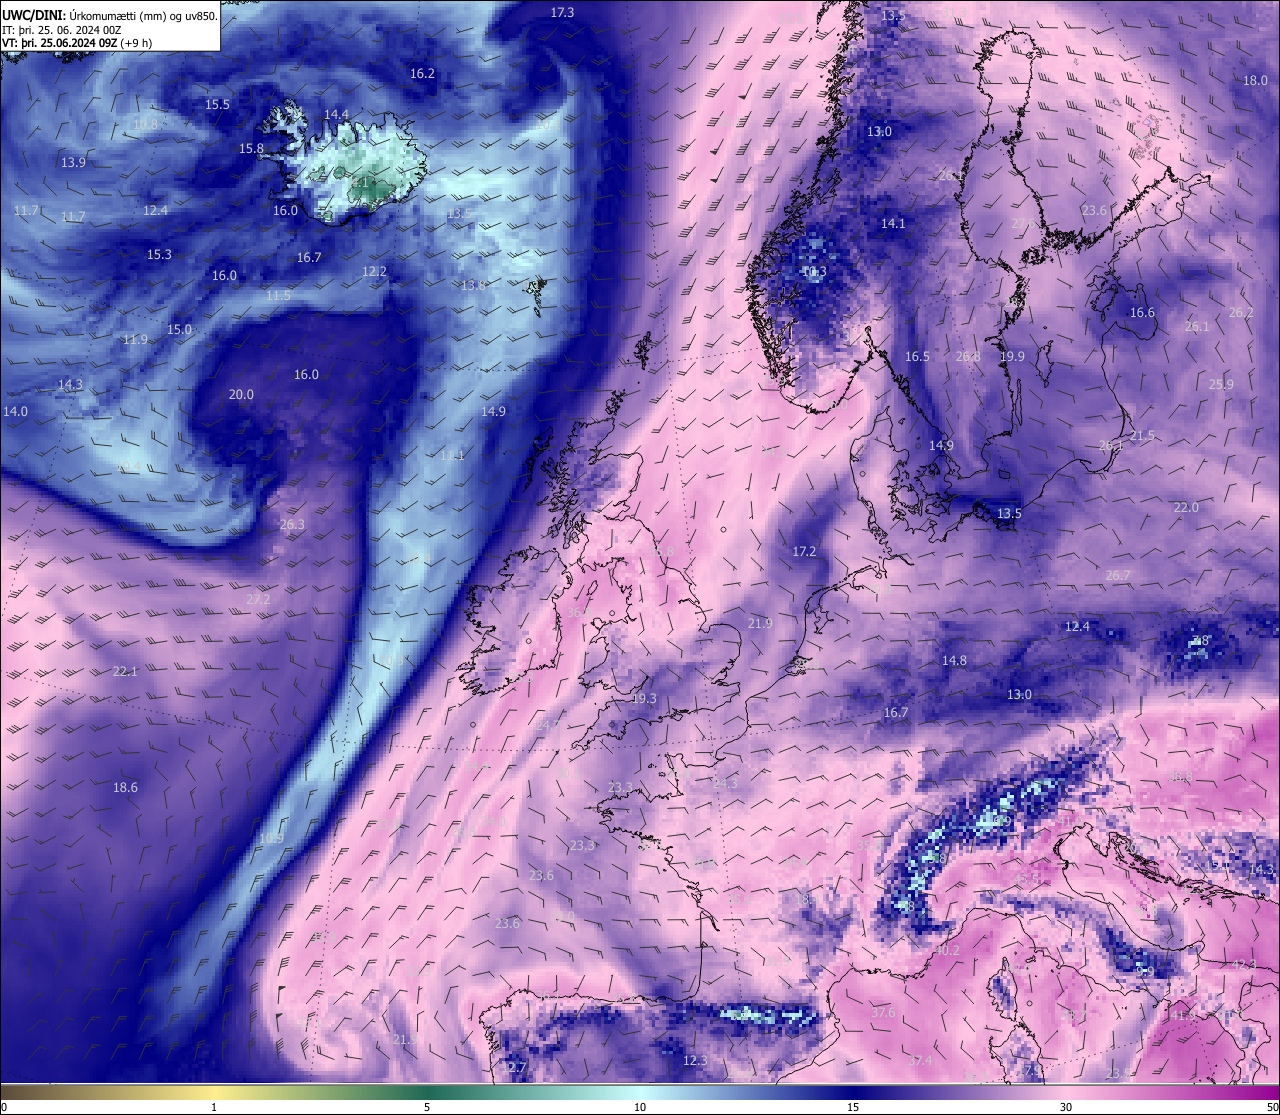Select the colorbar tick label 1

214,1107
